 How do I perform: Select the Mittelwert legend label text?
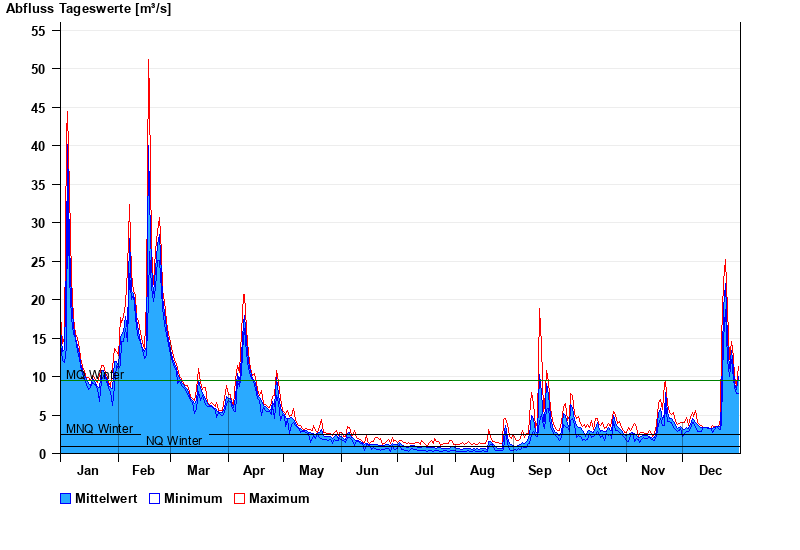point(105,499)
